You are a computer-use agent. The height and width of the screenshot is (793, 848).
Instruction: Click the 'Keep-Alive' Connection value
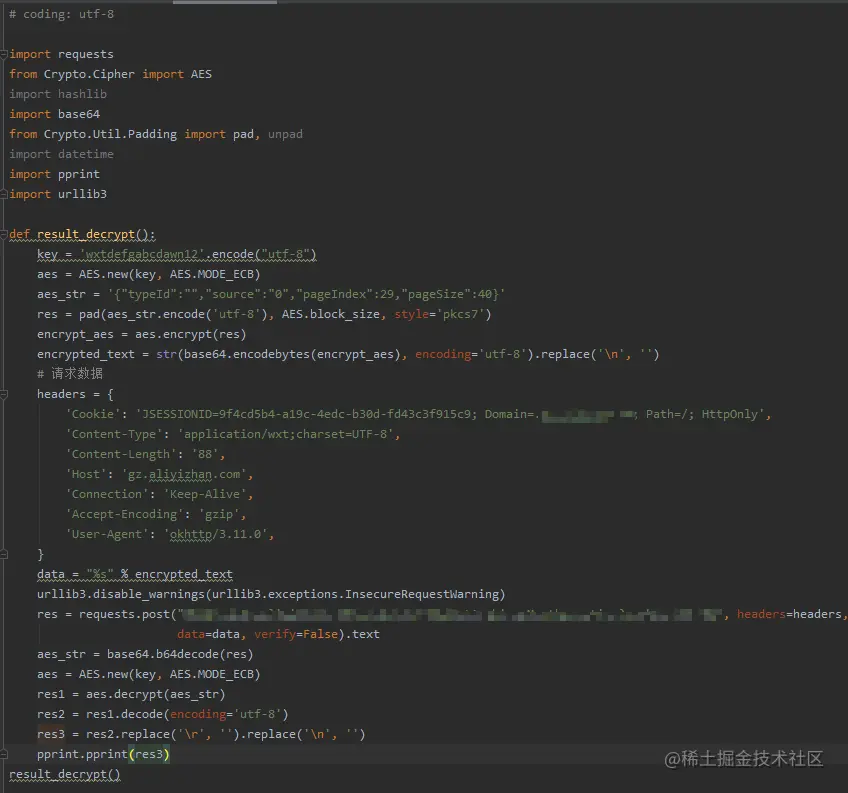204,494
